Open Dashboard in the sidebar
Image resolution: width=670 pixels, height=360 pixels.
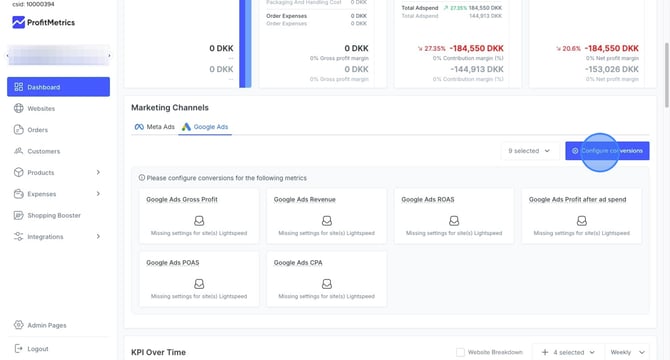(x=59, y=87)
